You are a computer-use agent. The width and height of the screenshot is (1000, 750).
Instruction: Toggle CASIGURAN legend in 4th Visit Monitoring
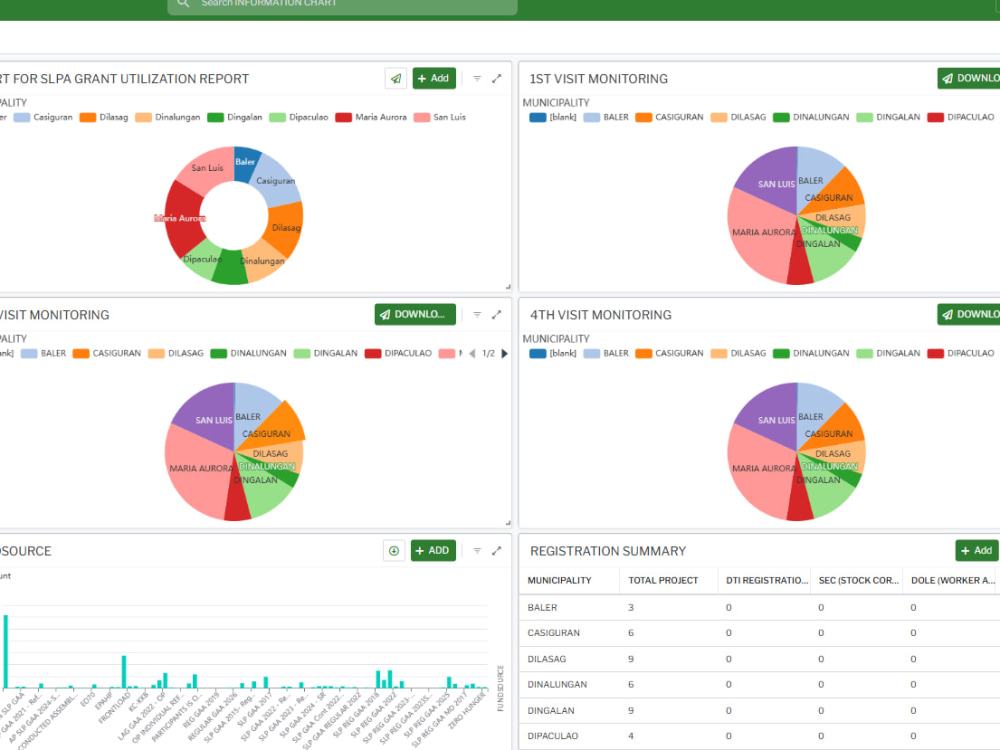[x=670, y=353]
